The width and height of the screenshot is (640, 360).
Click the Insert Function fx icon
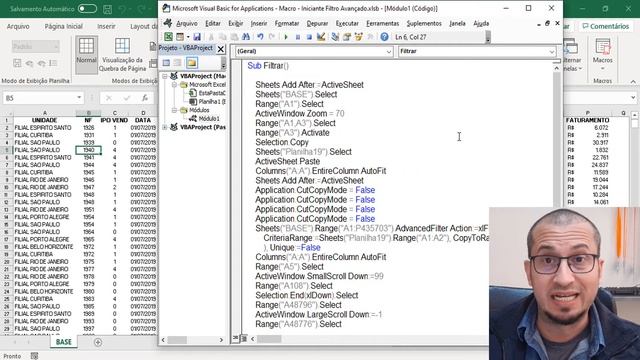coord(144,98)
